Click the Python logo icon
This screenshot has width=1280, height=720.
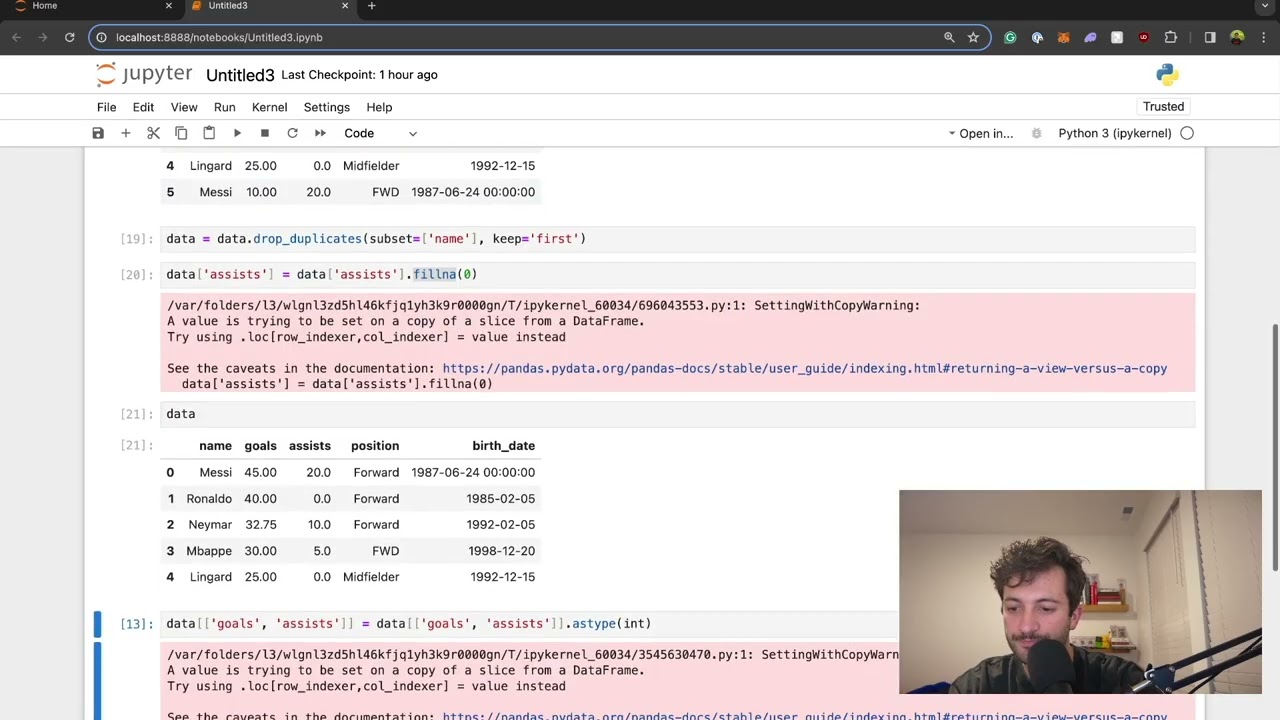click(x=1167, y=75)
